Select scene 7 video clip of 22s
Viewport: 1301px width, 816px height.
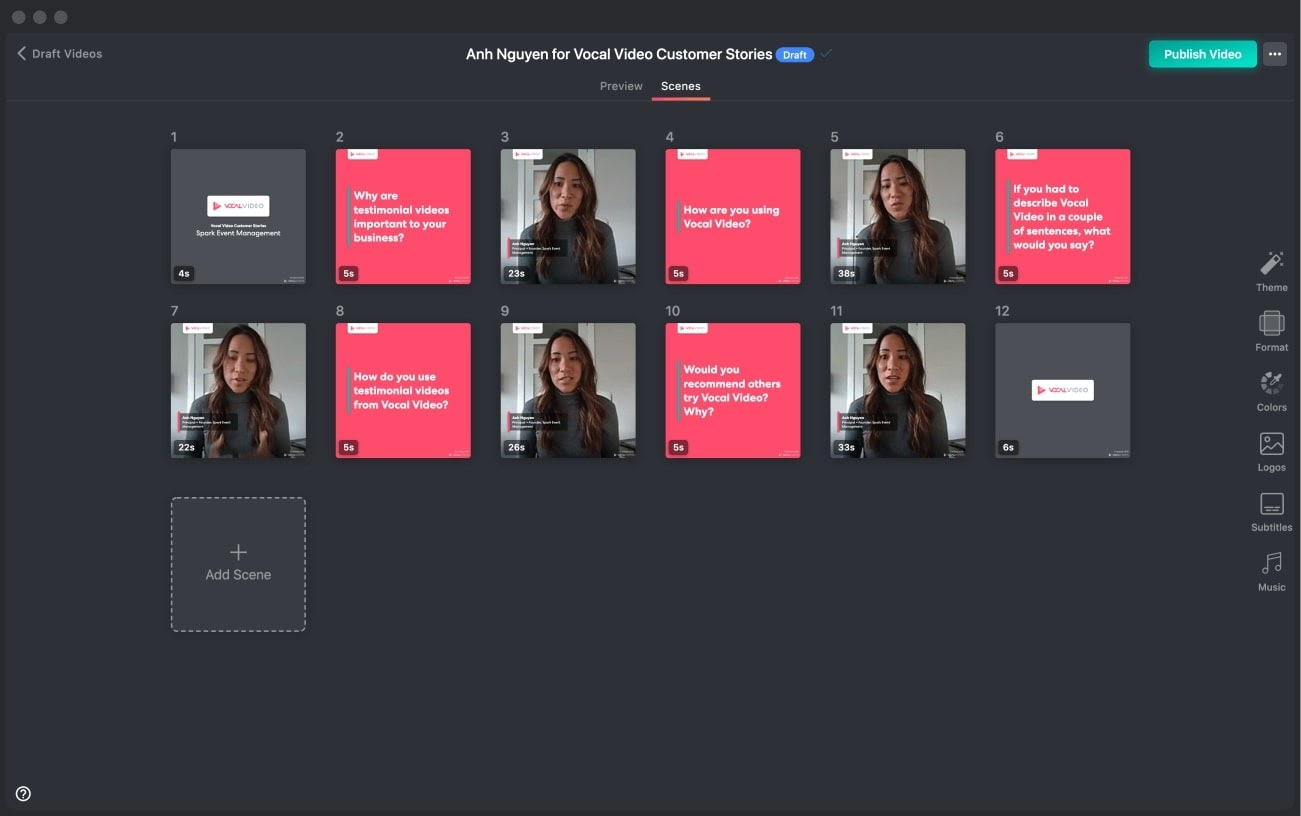238,391
